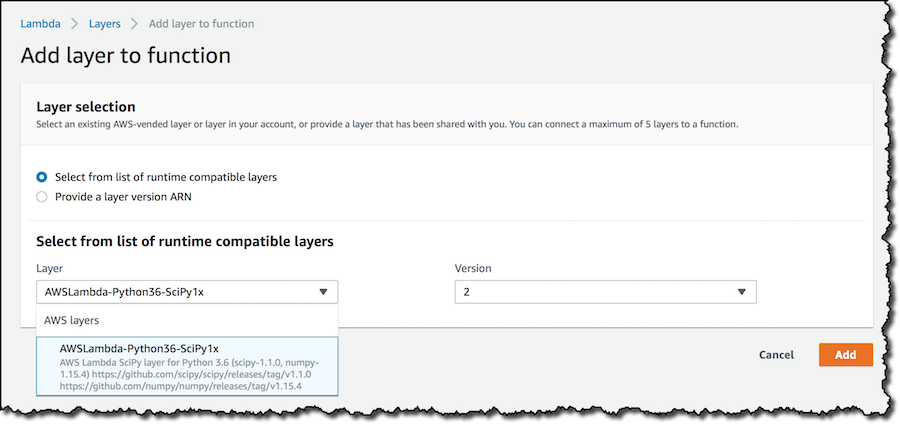Expand the Version dropdown showing 2

click(x=606, y=292)
